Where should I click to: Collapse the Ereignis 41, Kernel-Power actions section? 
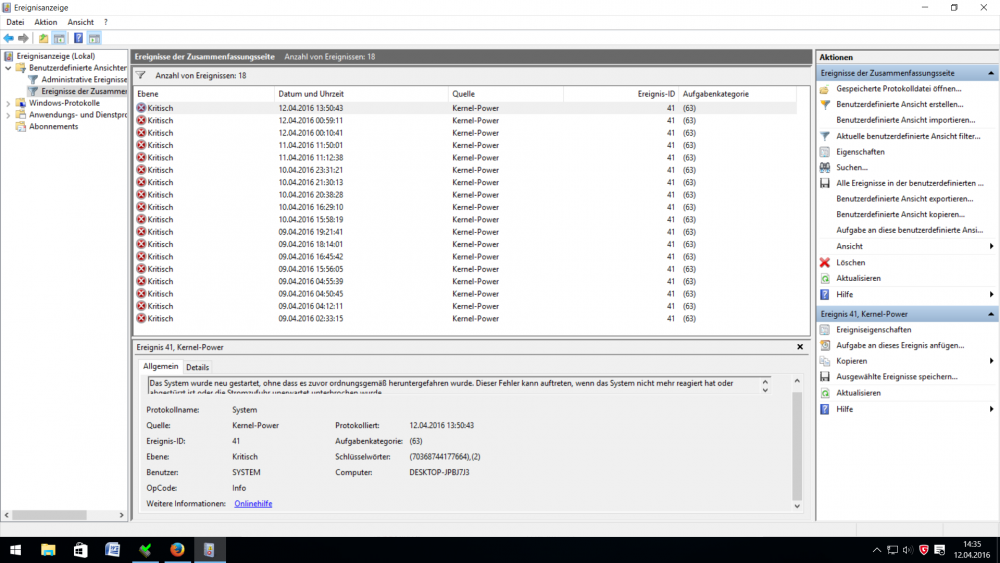coord(991,314)
